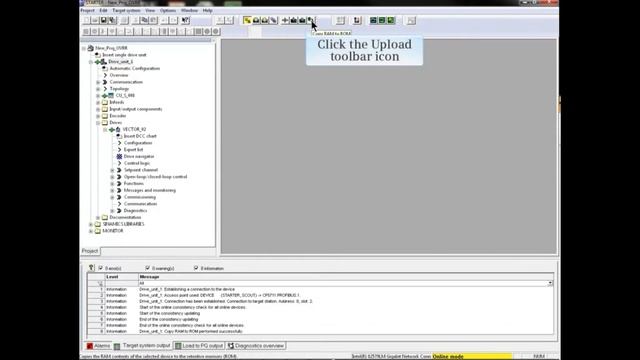Open the Target system menu

(126, 10)
